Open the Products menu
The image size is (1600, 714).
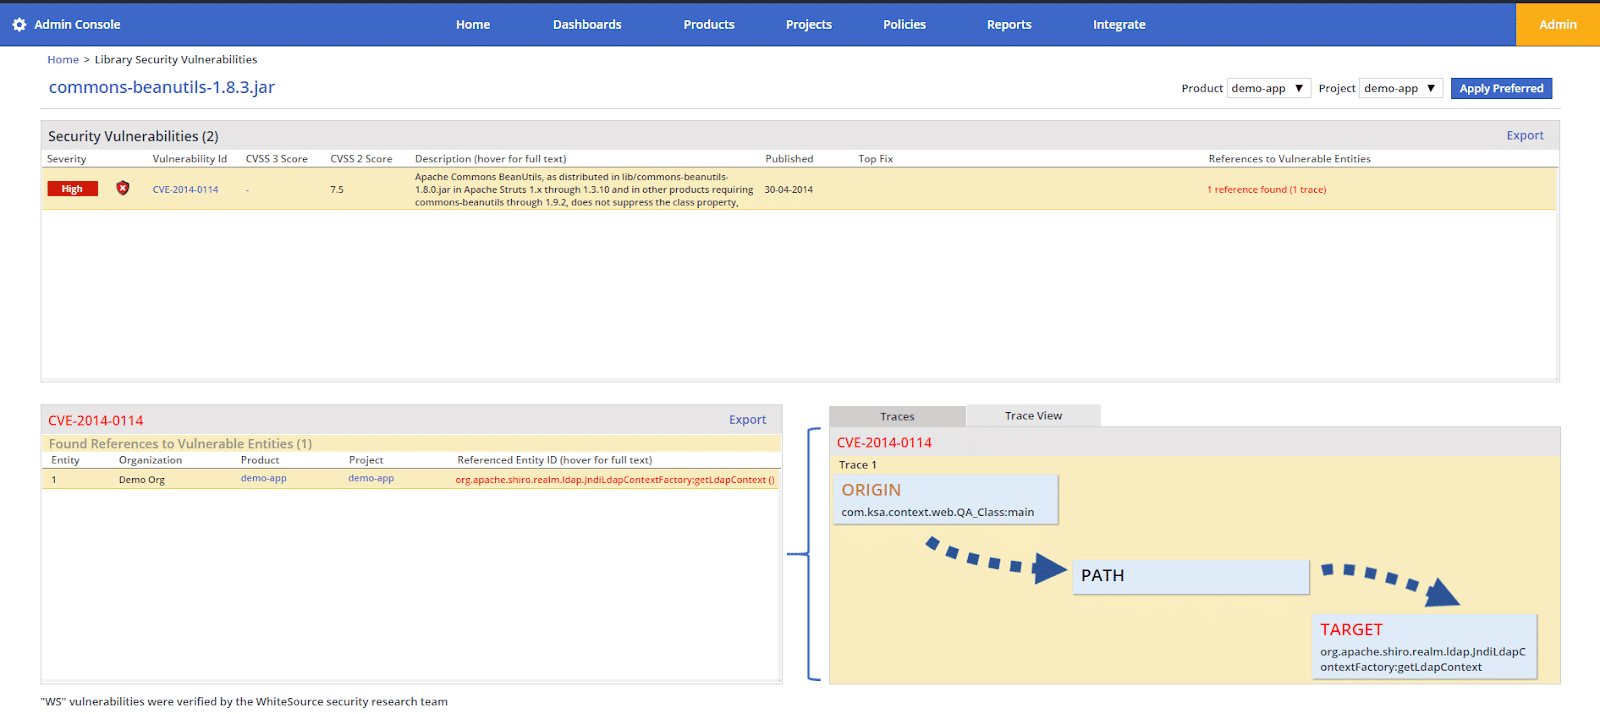click(x=709, y=25)
